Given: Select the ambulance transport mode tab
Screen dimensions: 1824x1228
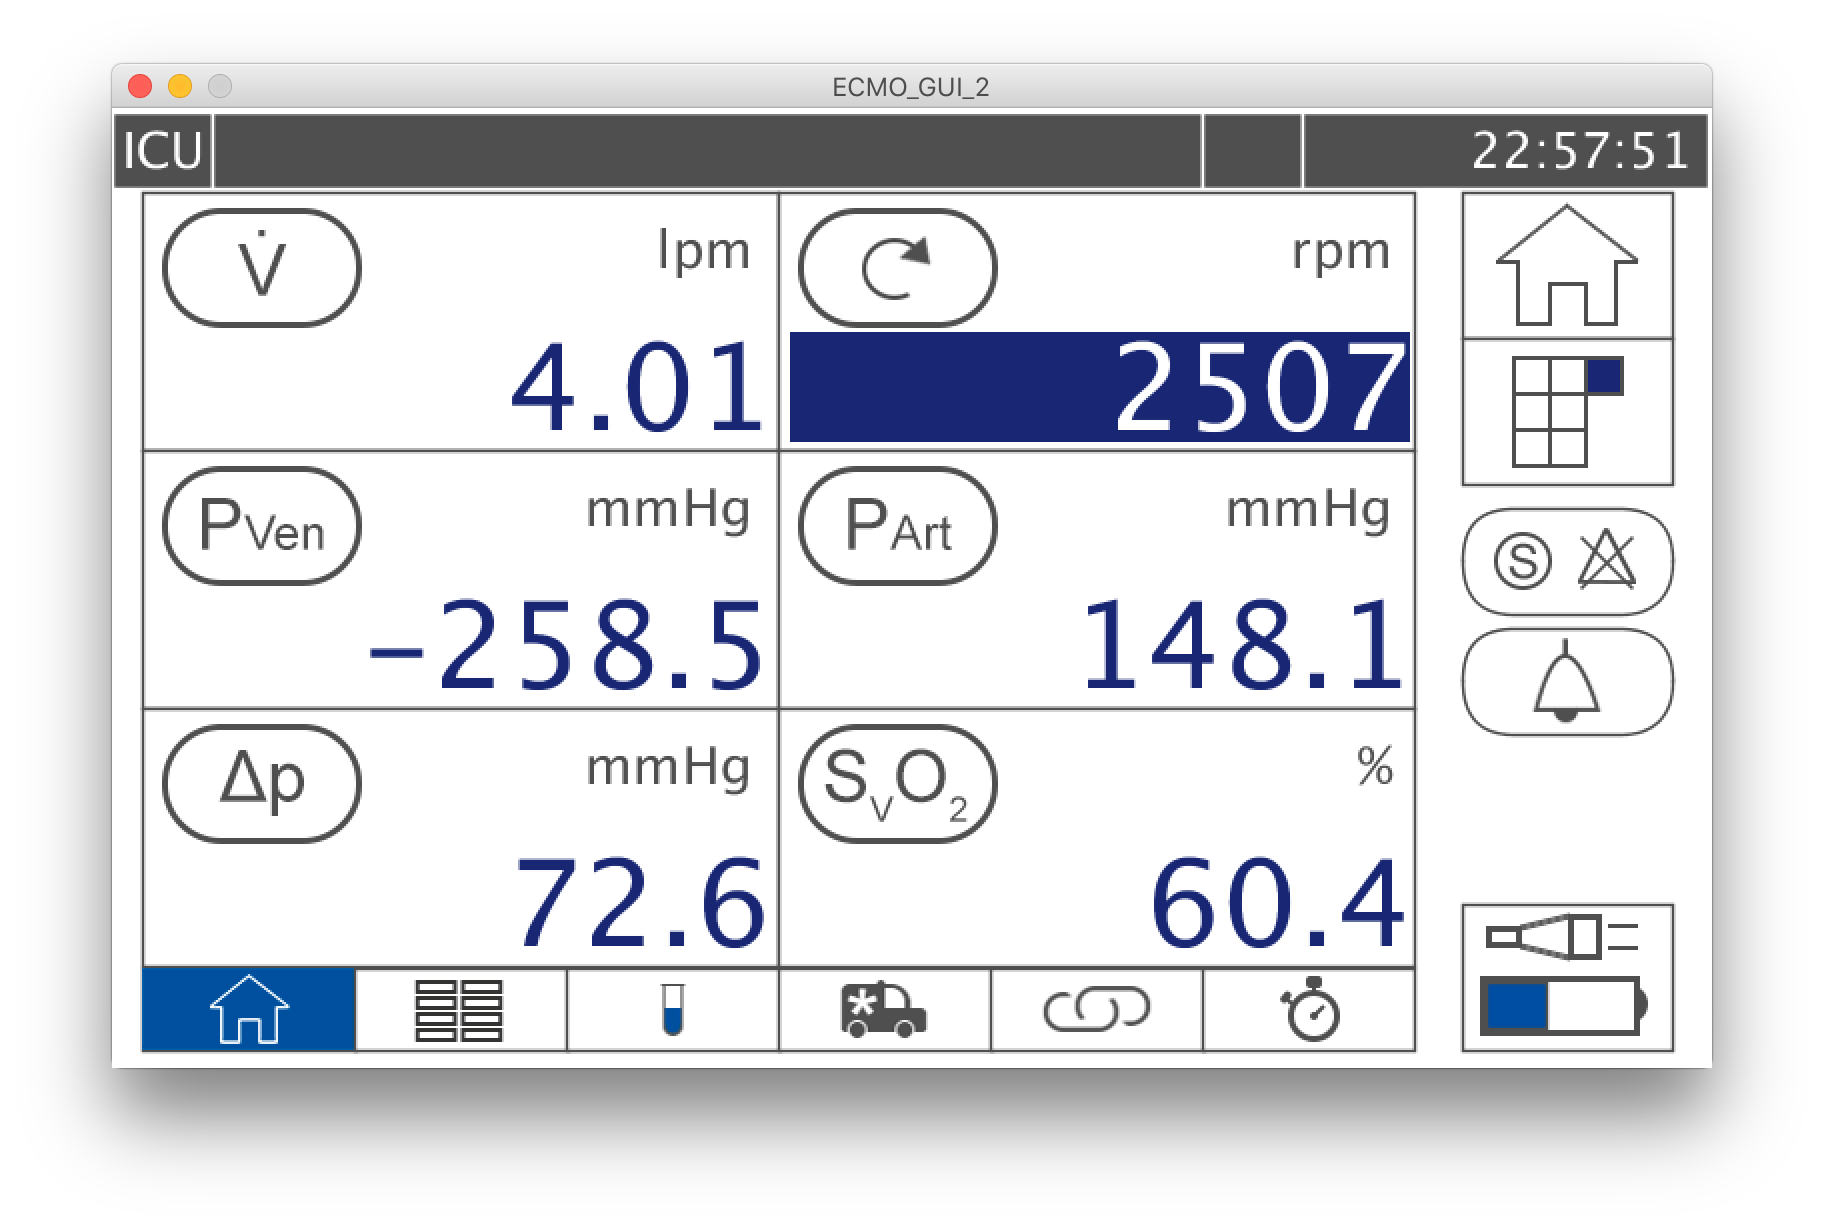Looking at the screenshot, I should point(884,1010).
